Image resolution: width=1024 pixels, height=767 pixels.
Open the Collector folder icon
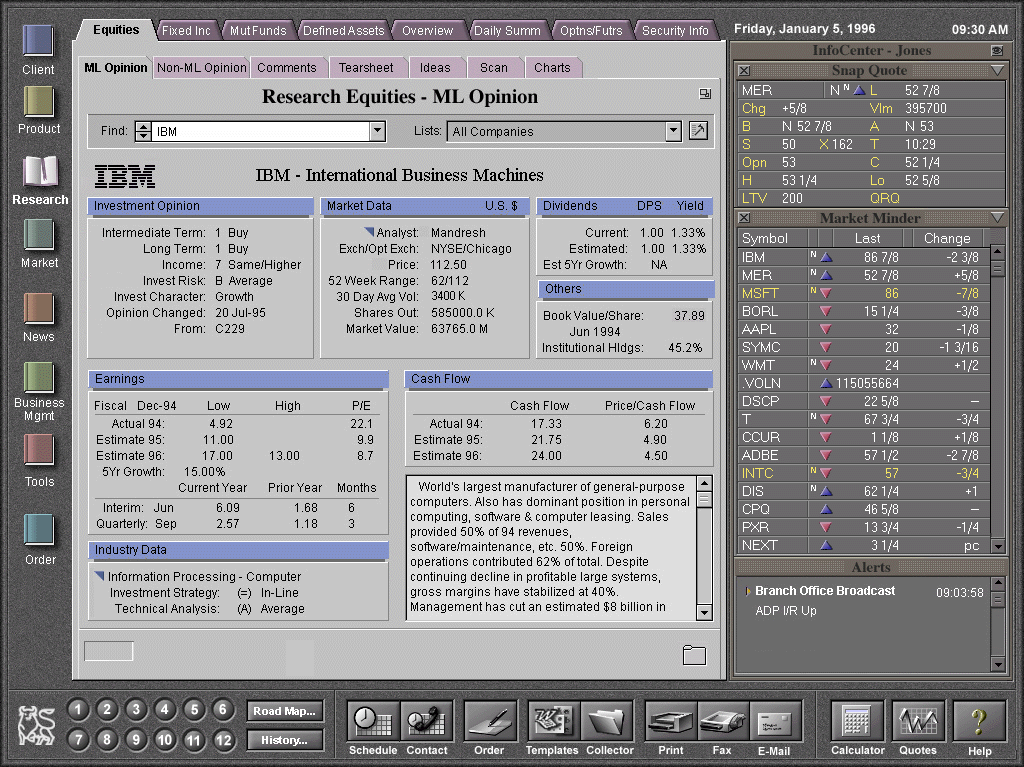tap(607, 721)
